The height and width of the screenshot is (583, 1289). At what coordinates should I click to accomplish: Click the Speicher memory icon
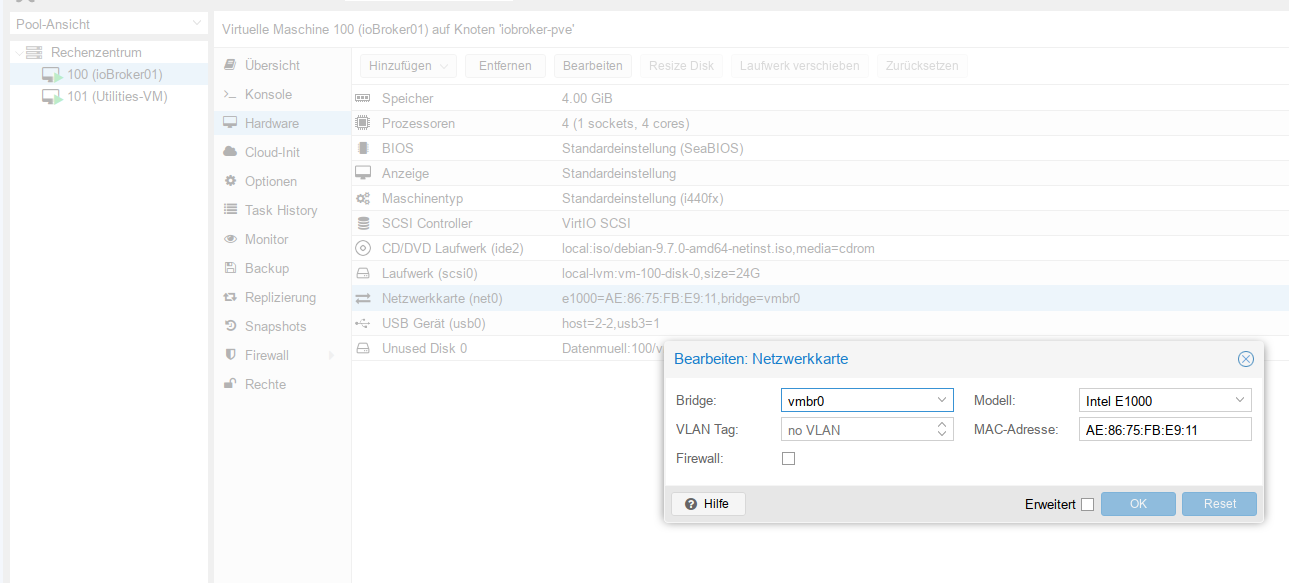point(363,98)
